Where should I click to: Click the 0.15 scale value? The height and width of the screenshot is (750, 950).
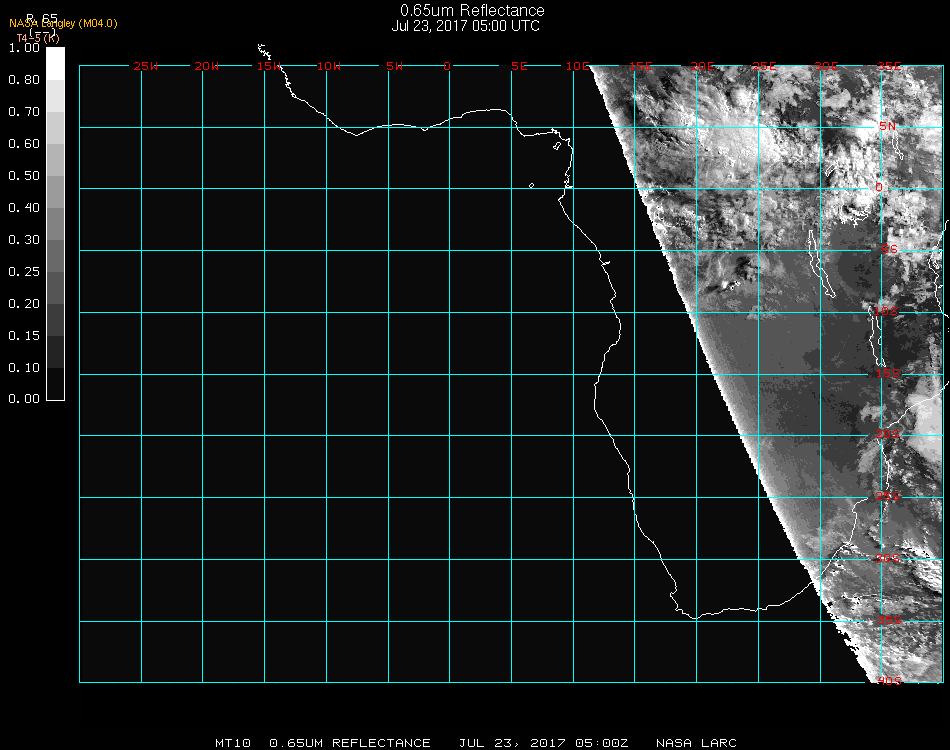tap(24, 336)
